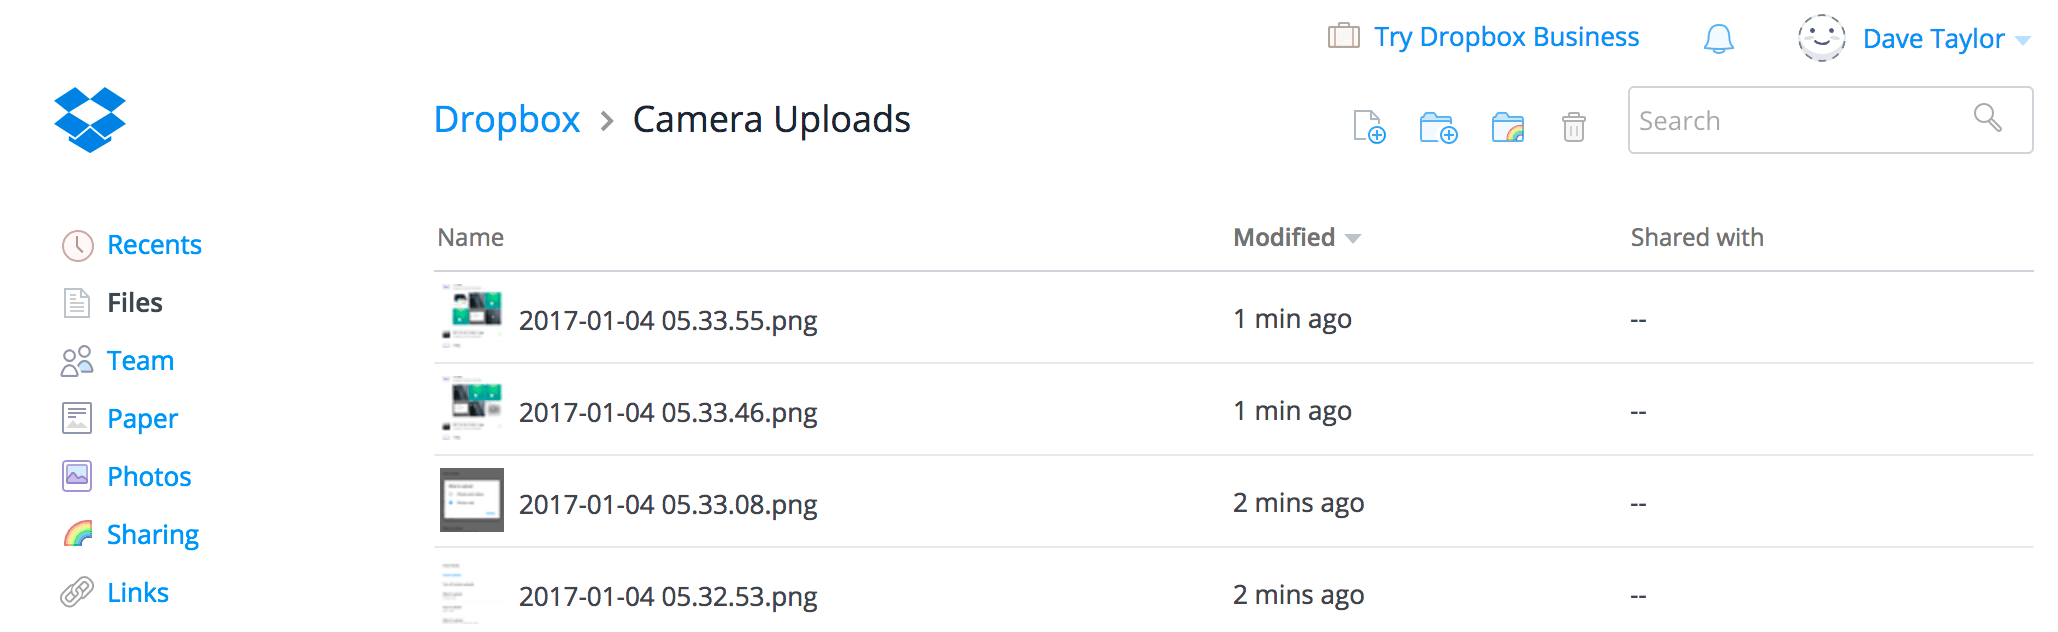This screenshot has height=632, width=2058.
Task: Open the New shared folder rainbow icon
Action: pos(1507,127)
